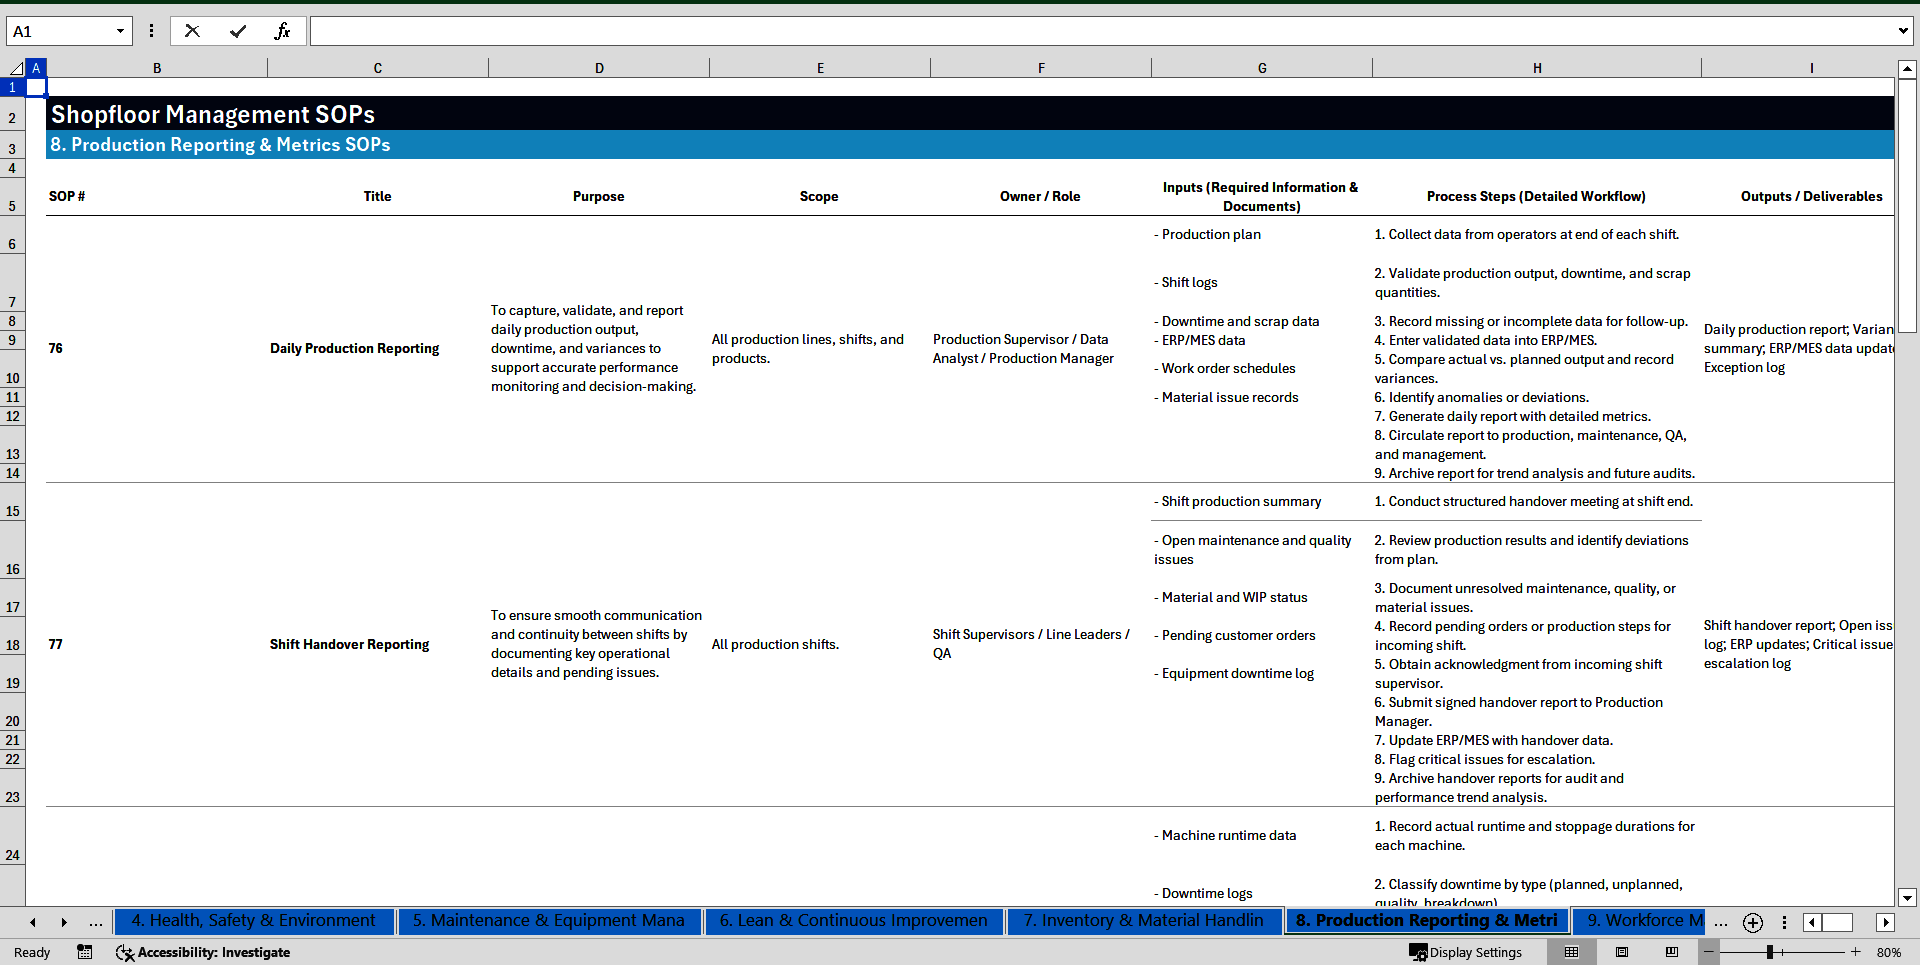Click the macro recording icon in status bar
1920x966 pixels.
[85, 952]
